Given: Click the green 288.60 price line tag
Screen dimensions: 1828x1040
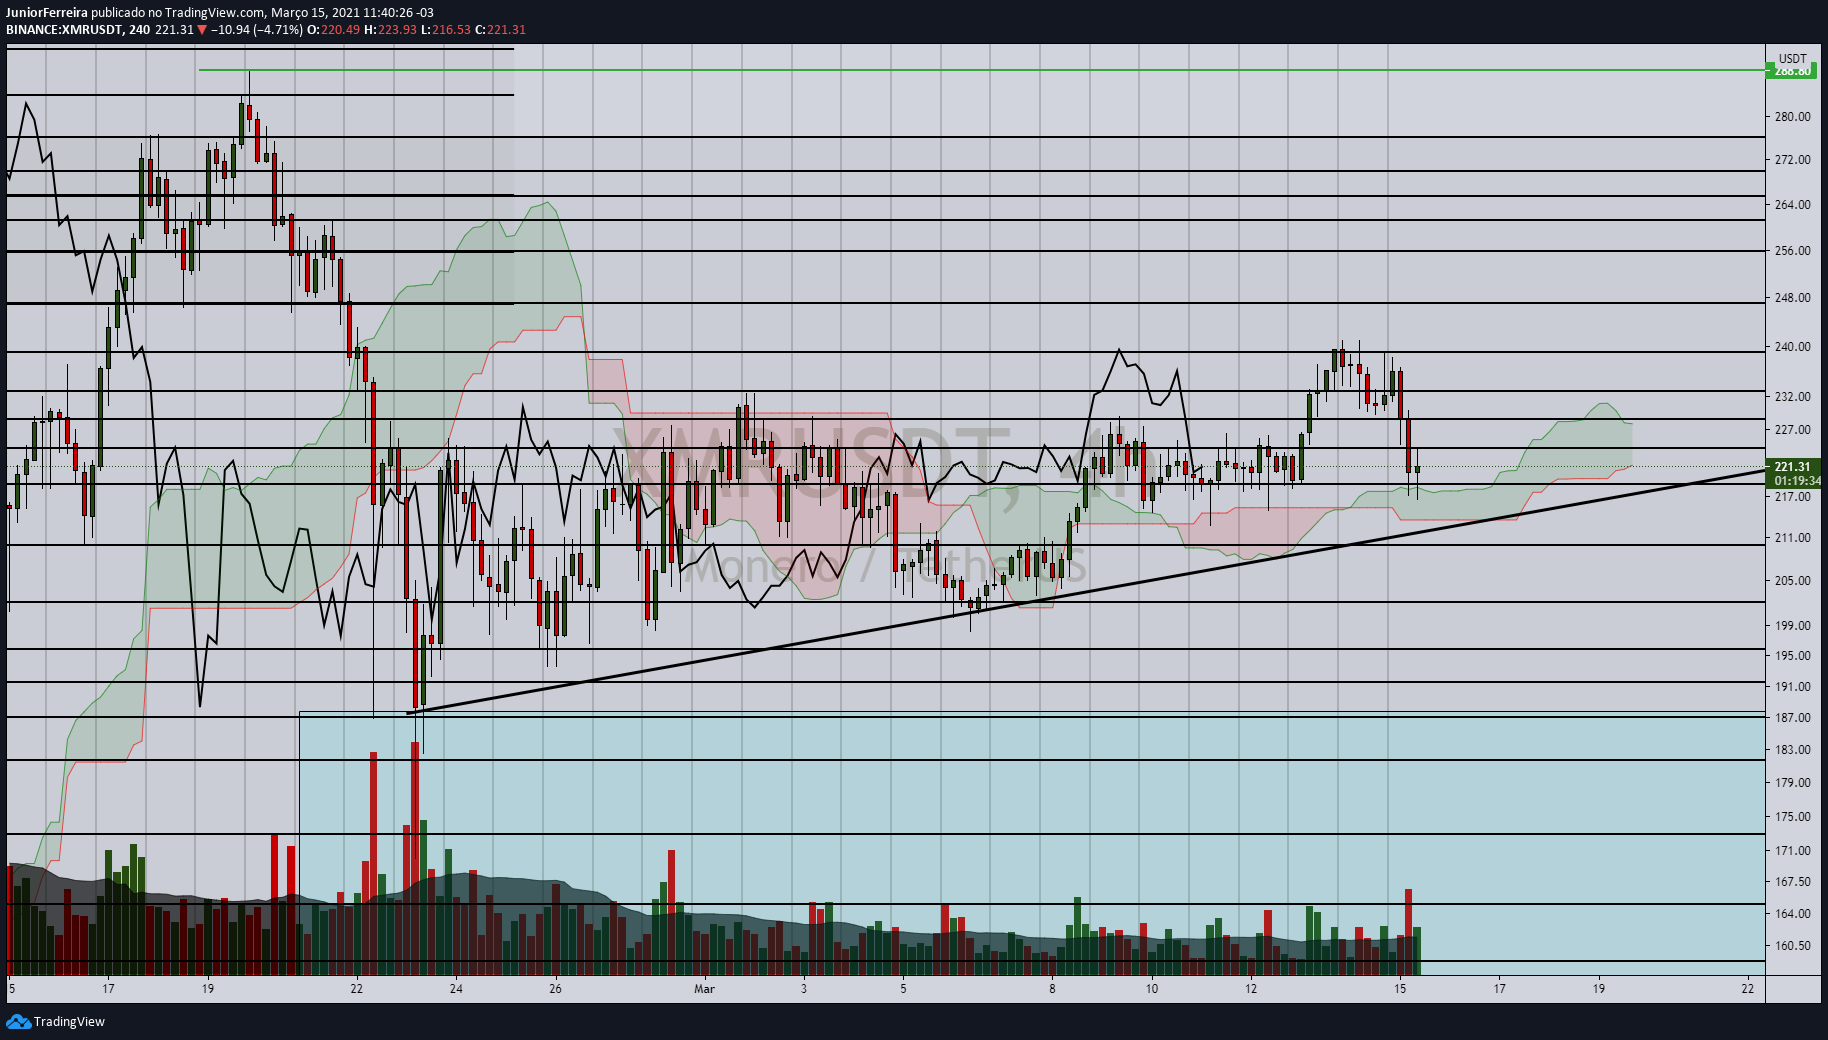Looking at the screenshot, I should (x=1791, y=71).
